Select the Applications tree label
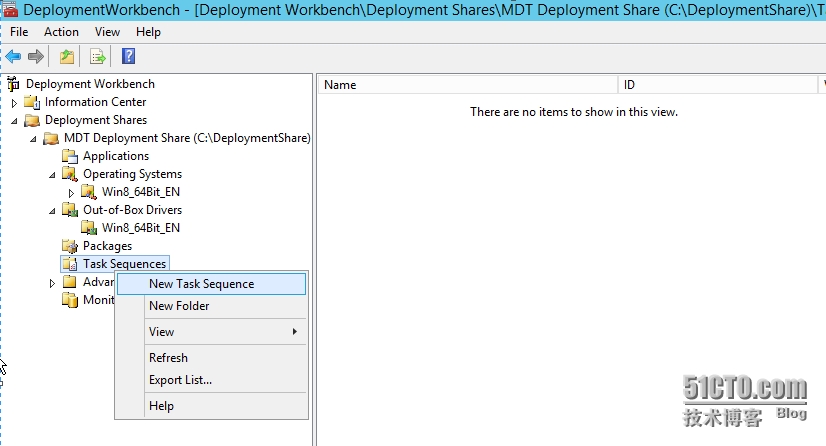The image size is (826, 446). [x=116, y=156]
